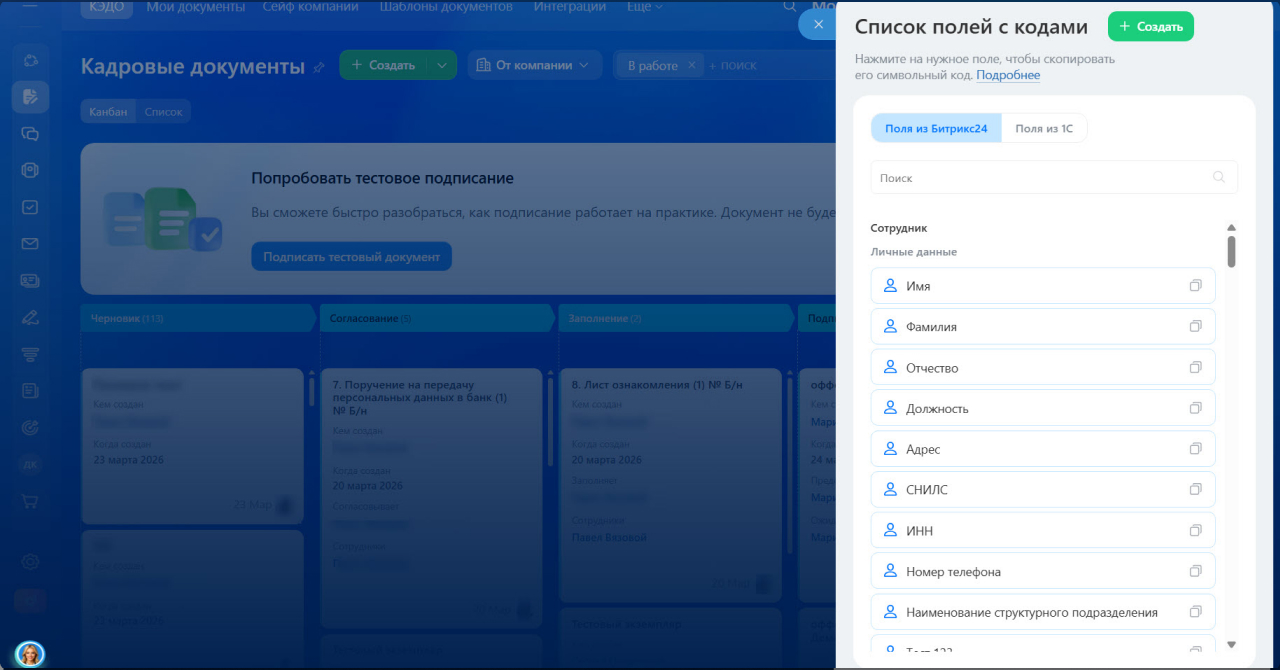1280x670 pixels.
Task: Follow the Подробнее link
Action: (x=1008, y=75)
